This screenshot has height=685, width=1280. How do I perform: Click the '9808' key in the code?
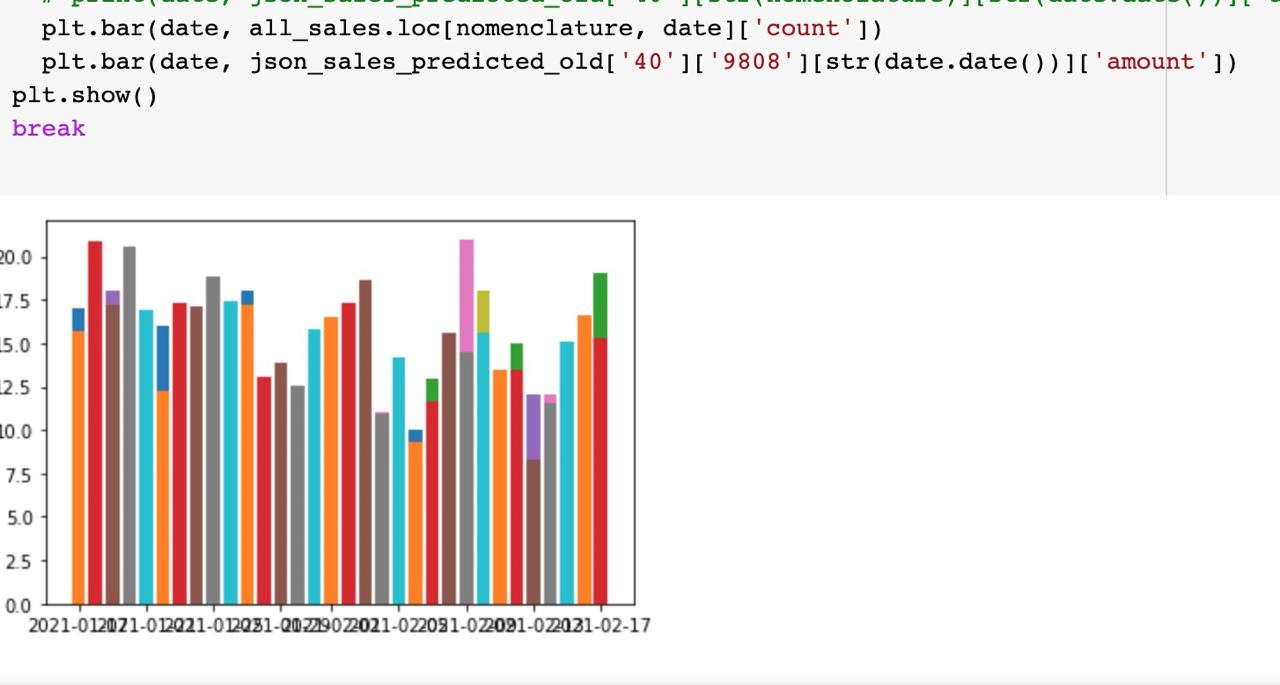[751, 62]
